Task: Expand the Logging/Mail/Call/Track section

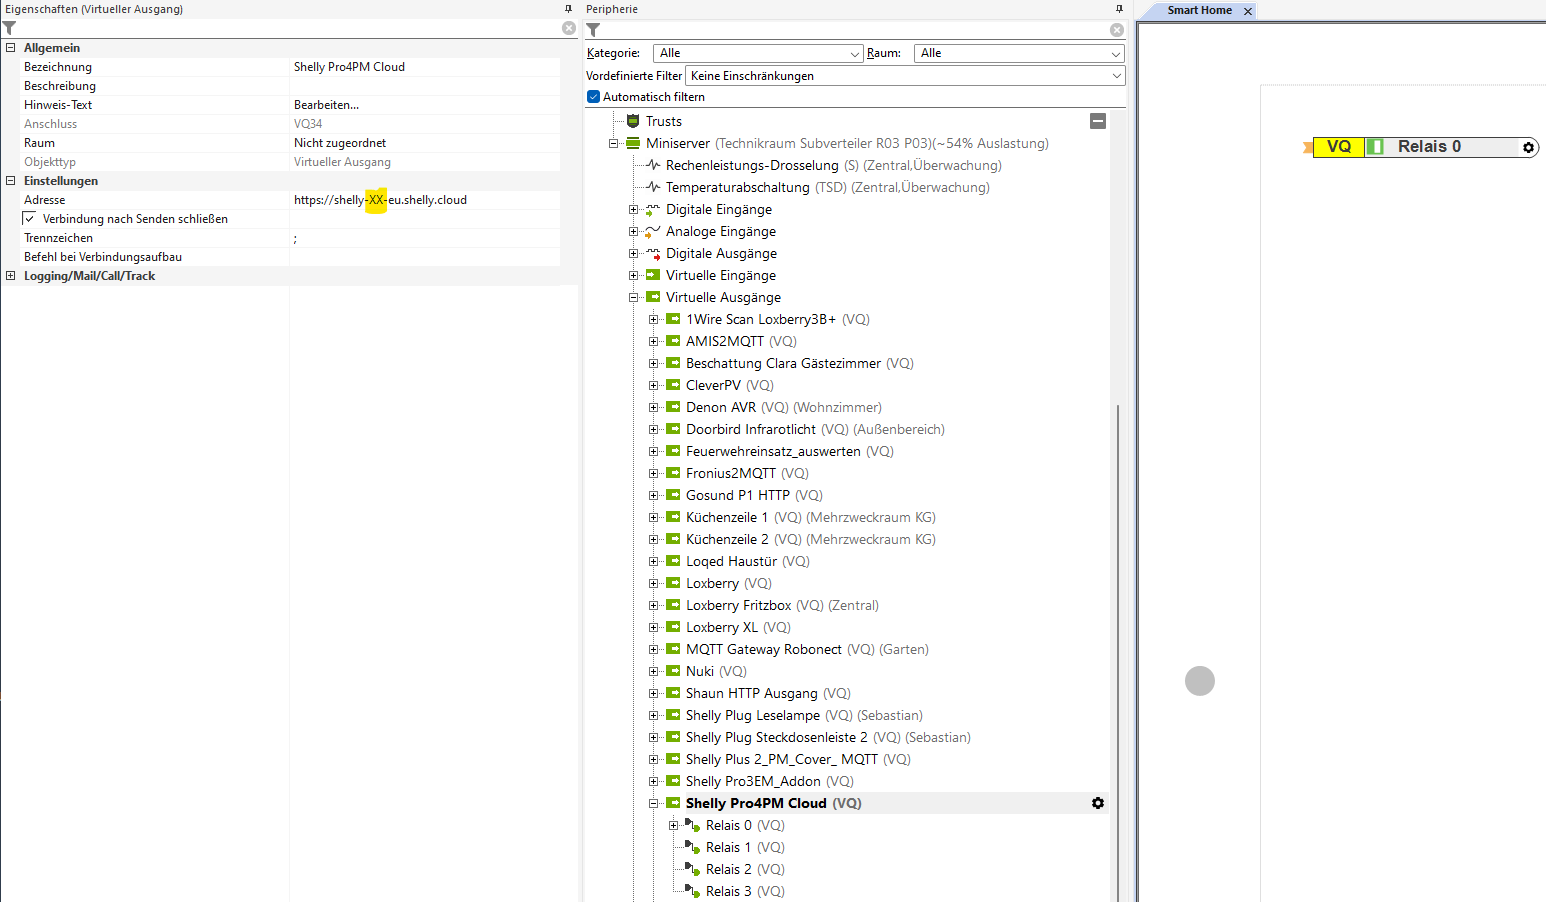Action: 11,276
